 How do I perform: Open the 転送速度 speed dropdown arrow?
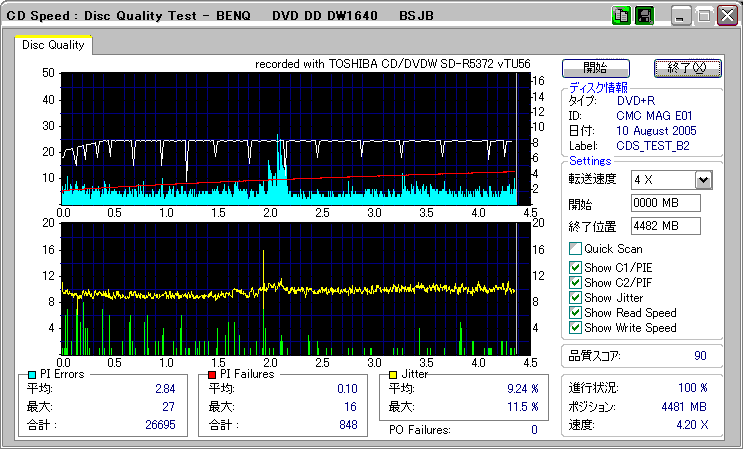point(703,180)
